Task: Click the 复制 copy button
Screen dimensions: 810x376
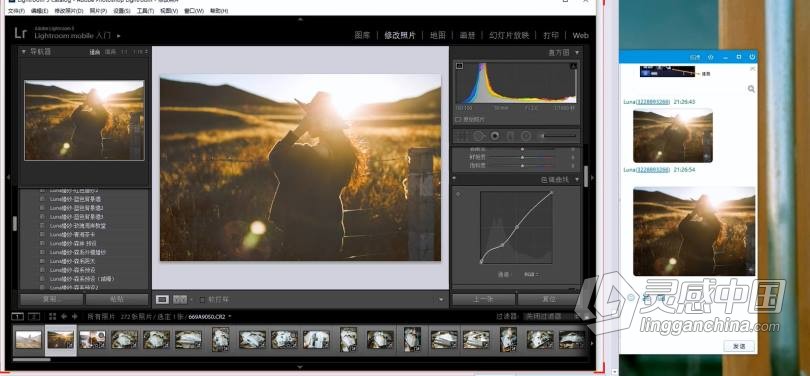Action: coord(51,299)
